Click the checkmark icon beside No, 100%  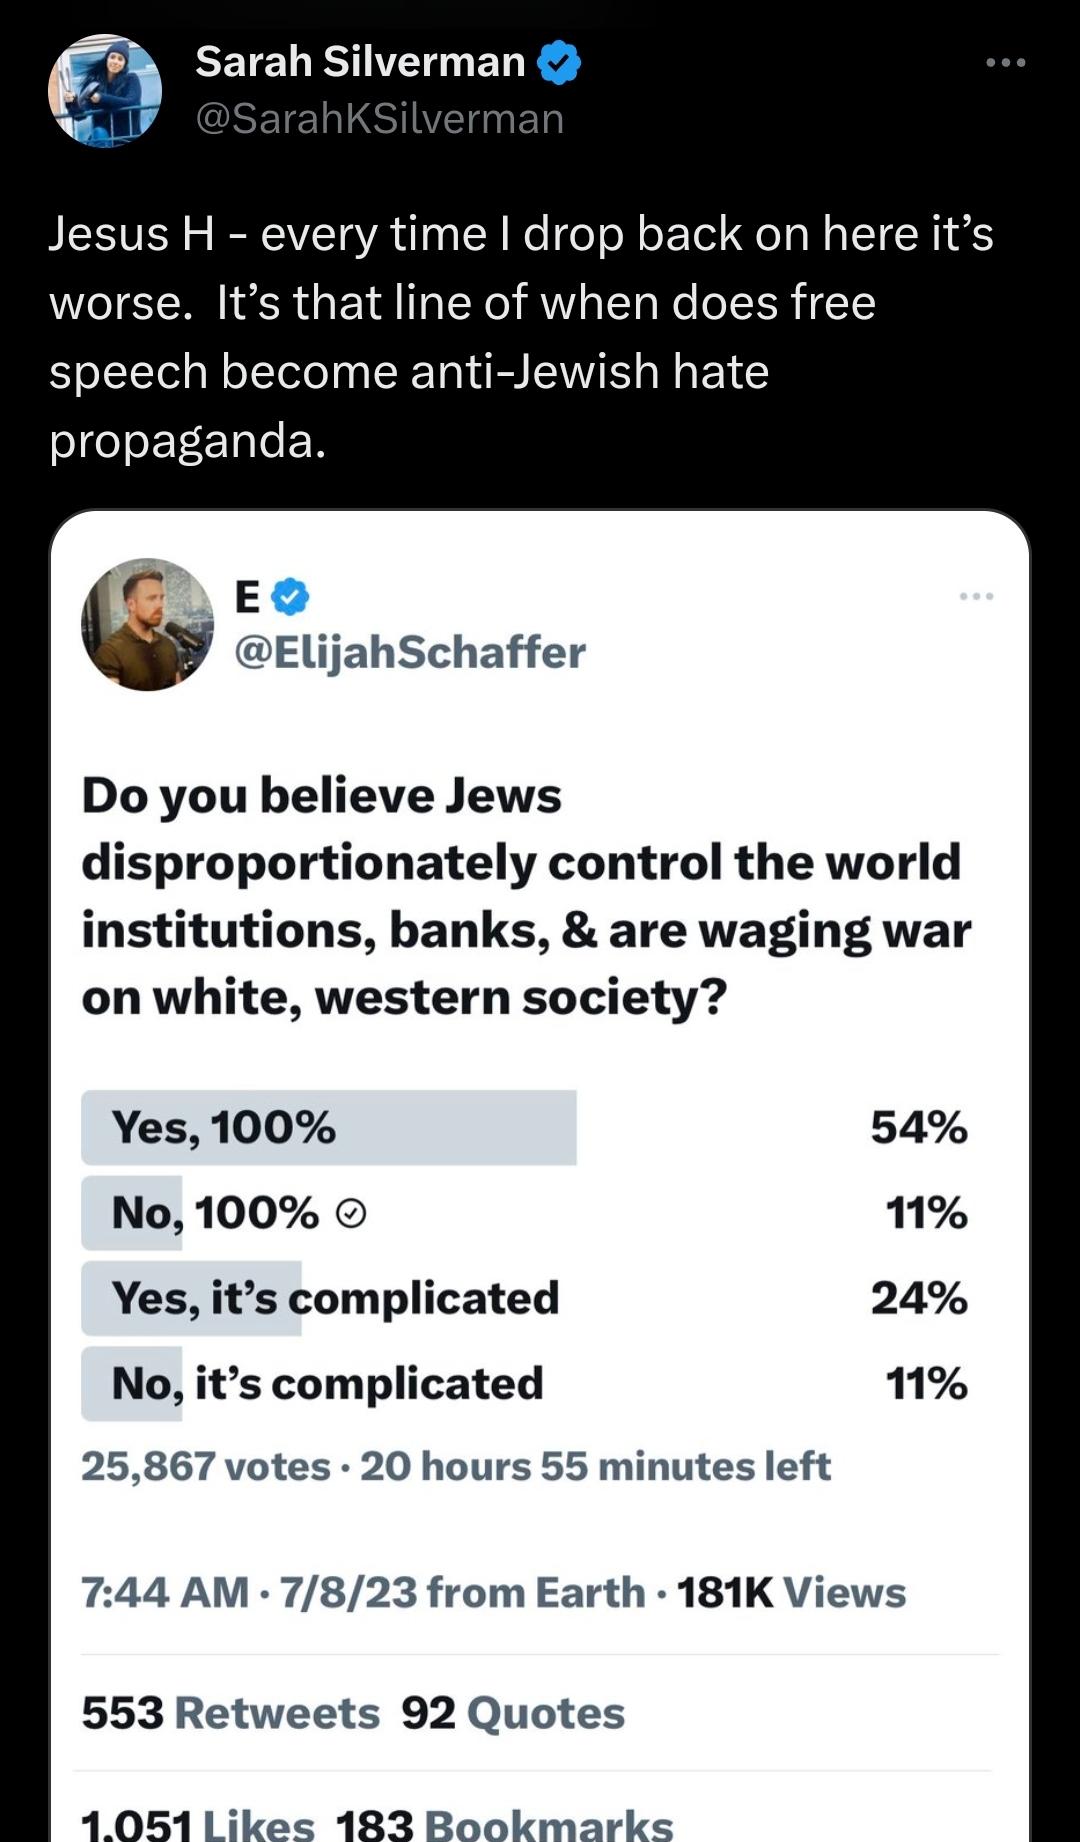pos(350,1214)
